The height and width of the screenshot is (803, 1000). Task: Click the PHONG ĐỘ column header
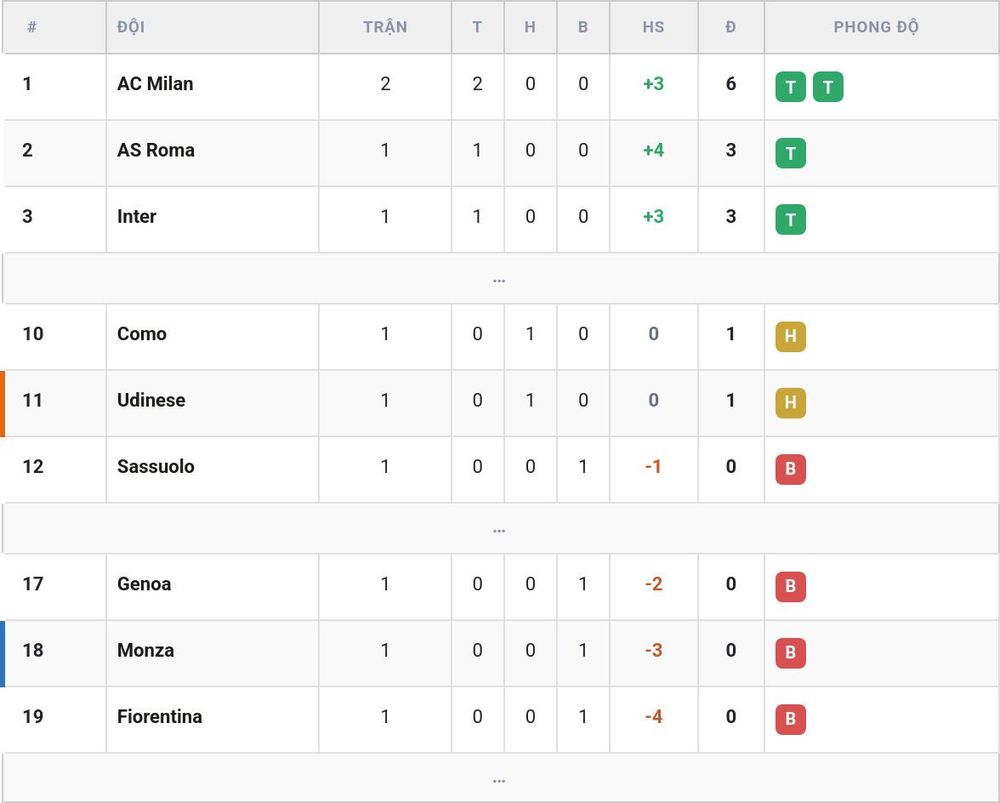tap(876, 27)
